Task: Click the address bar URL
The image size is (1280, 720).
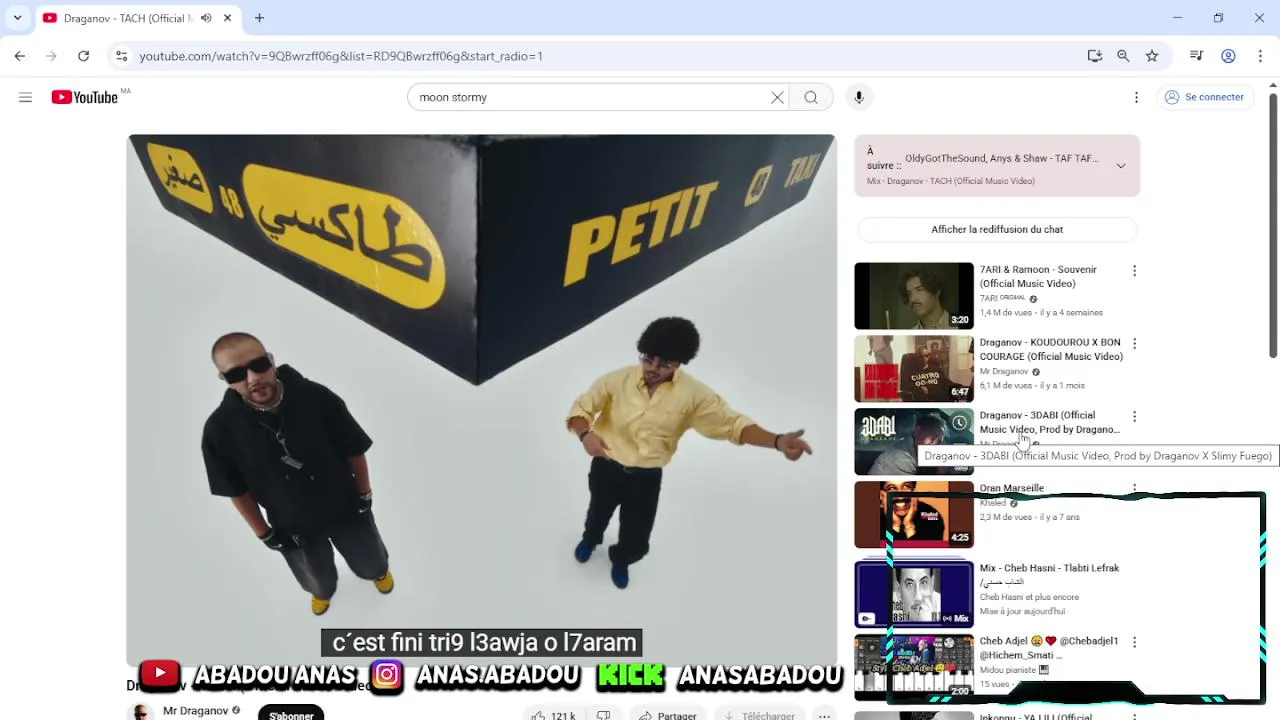Action: pyautogui.click(x=341, y=56)
